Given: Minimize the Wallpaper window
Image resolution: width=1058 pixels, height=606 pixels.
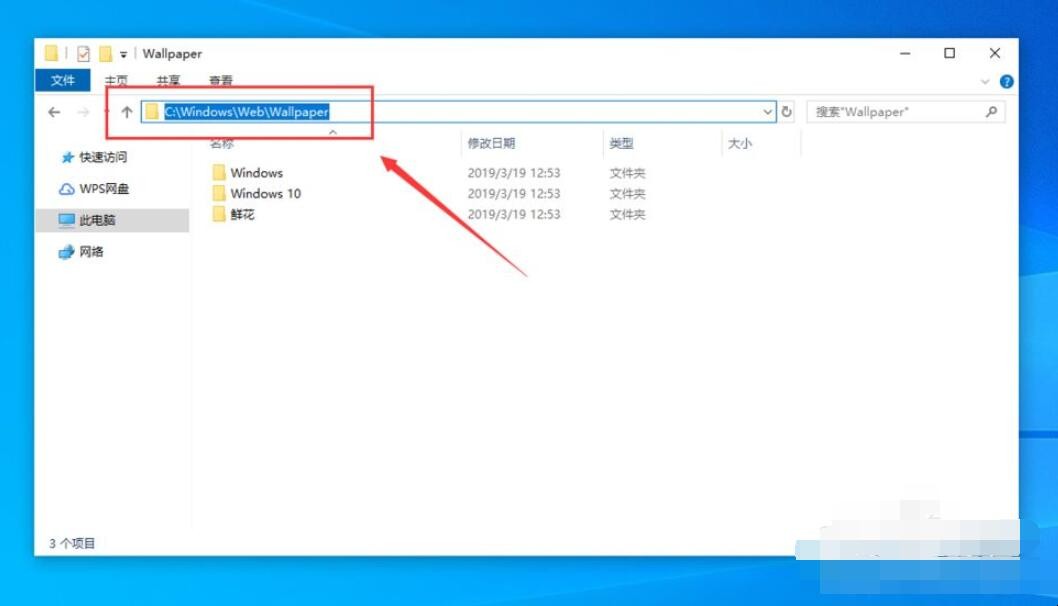Looking at the screenshot, I should (905, 53).
